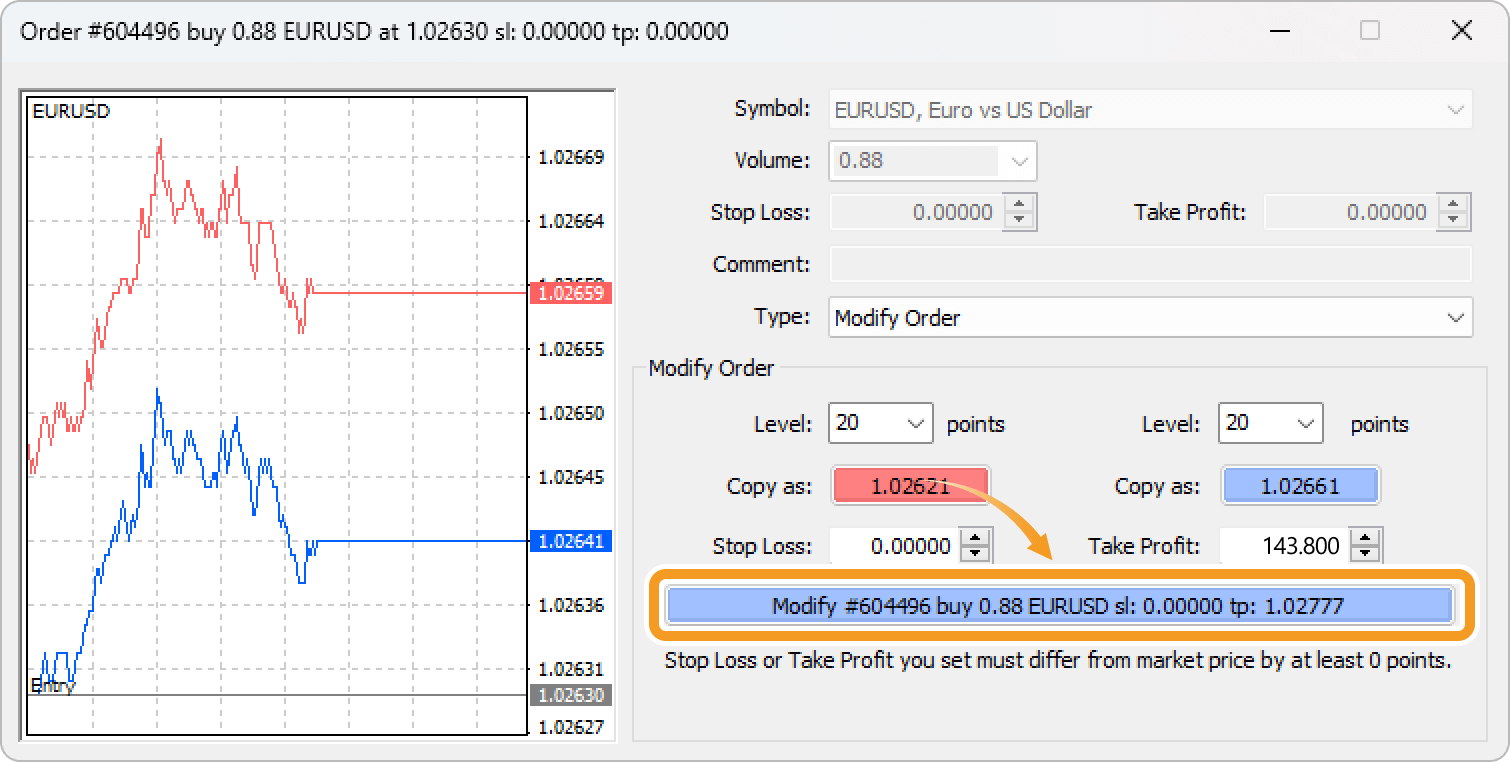Screen dimensions: 1510x762
Task: Expand the Stop Loss Level points dropdown
Action: click(880, 423)
